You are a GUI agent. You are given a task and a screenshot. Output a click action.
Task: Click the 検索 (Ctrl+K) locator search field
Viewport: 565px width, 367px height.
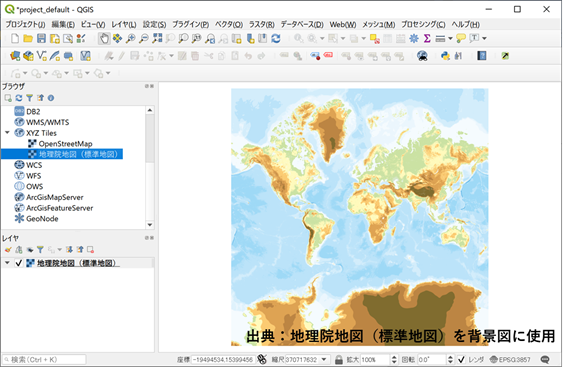(44, 359)
